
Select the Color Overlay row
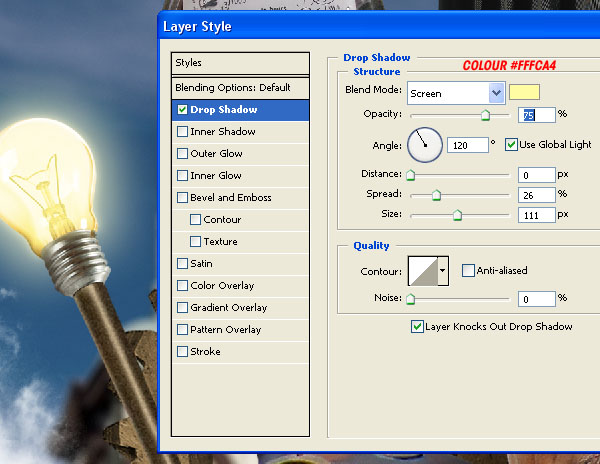(x=240, y=286)
